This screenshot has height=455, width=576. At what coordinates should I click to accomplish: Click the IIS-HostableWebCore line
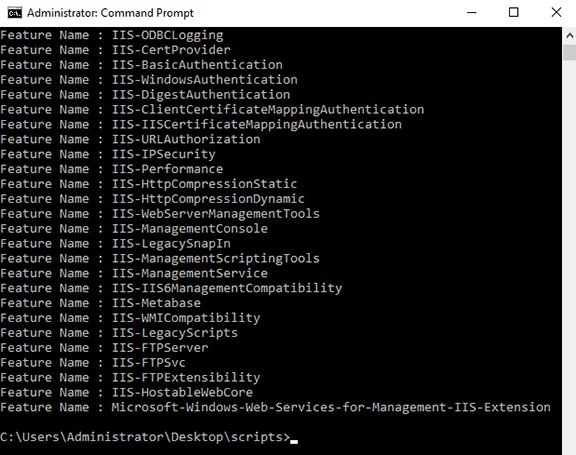(x=126, y=392)
